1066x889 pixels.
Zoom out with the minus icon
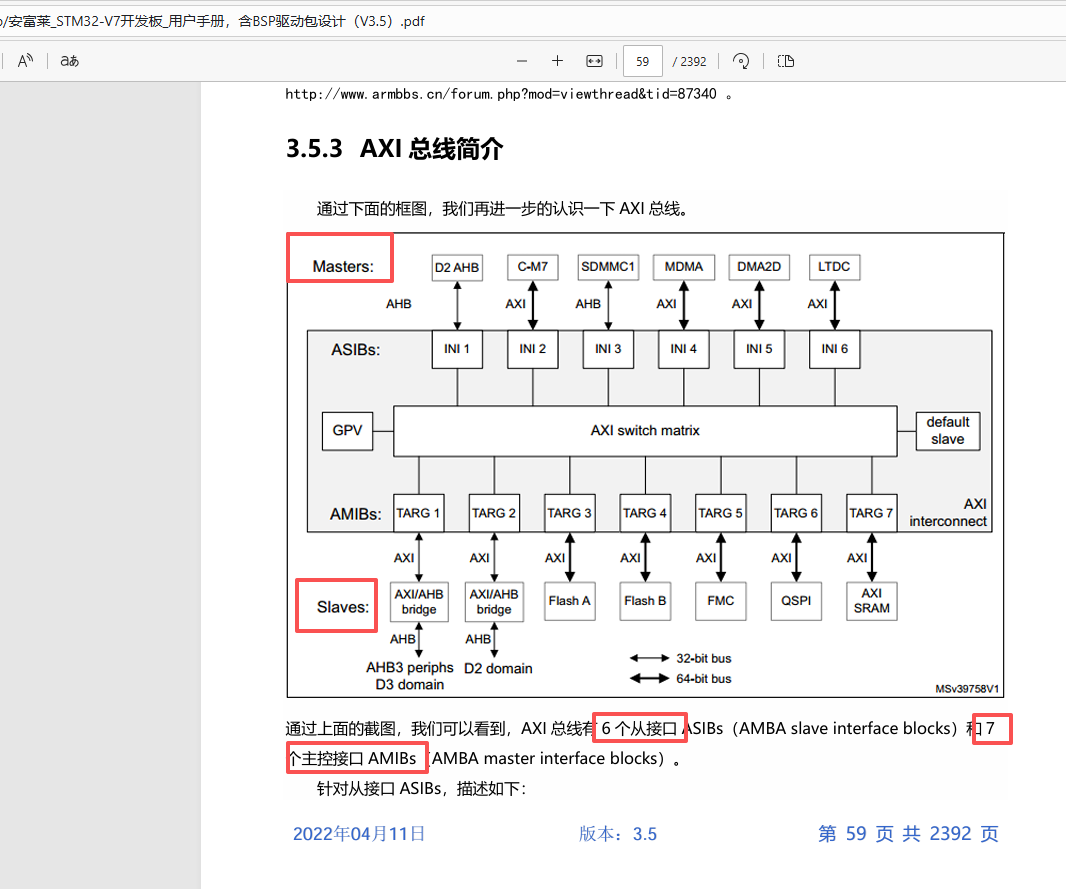pos(522,61)
